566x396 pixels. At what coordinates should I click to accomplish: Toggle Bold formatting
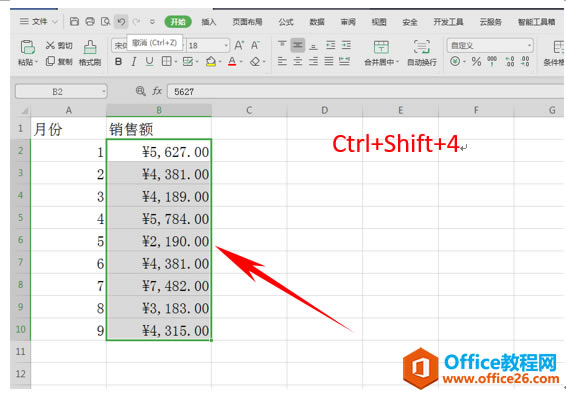coord(118,62)
